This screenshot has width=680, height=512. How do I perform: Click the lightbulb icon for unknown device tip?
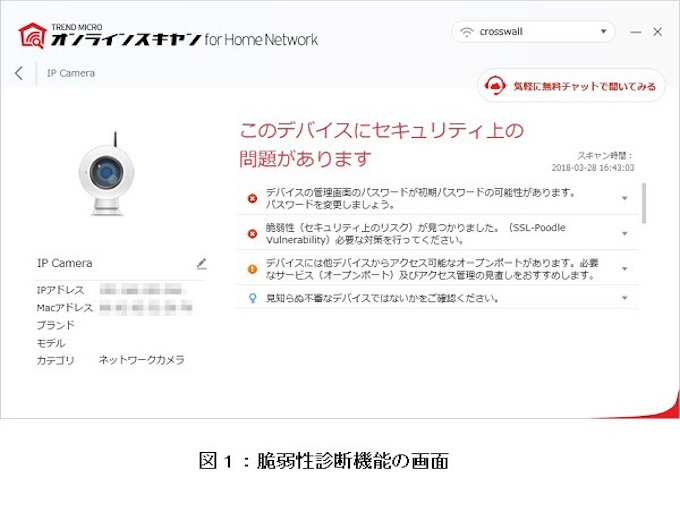252,298
